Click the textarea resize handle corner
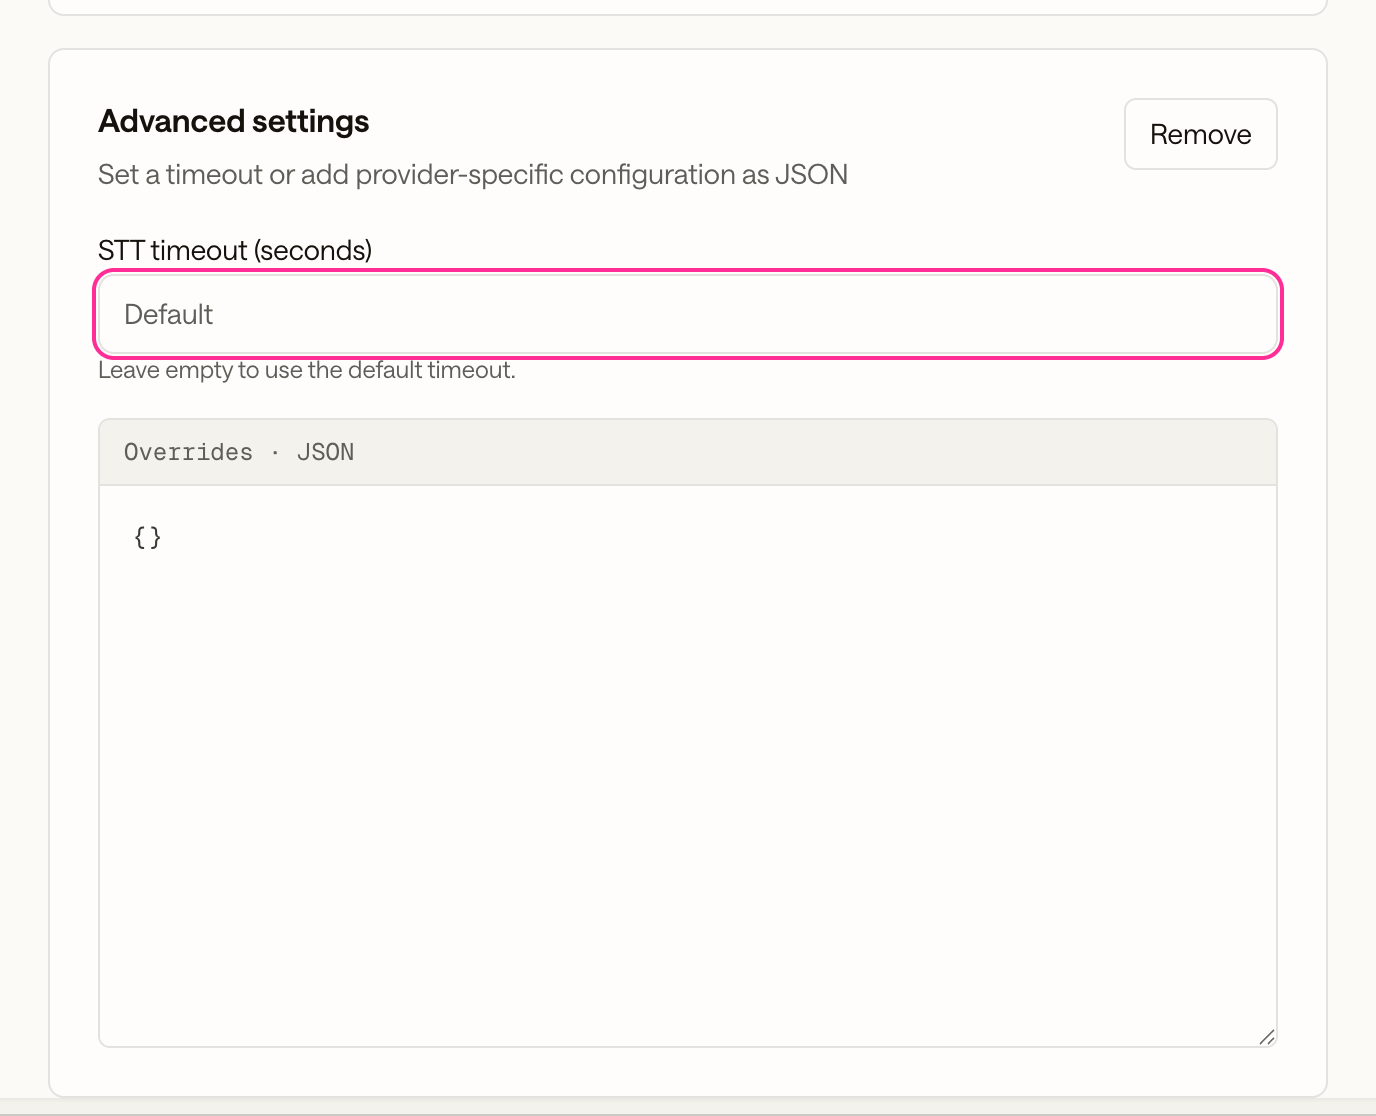Viewport: 1376px width, 1116px height. click(1266, 1036)
